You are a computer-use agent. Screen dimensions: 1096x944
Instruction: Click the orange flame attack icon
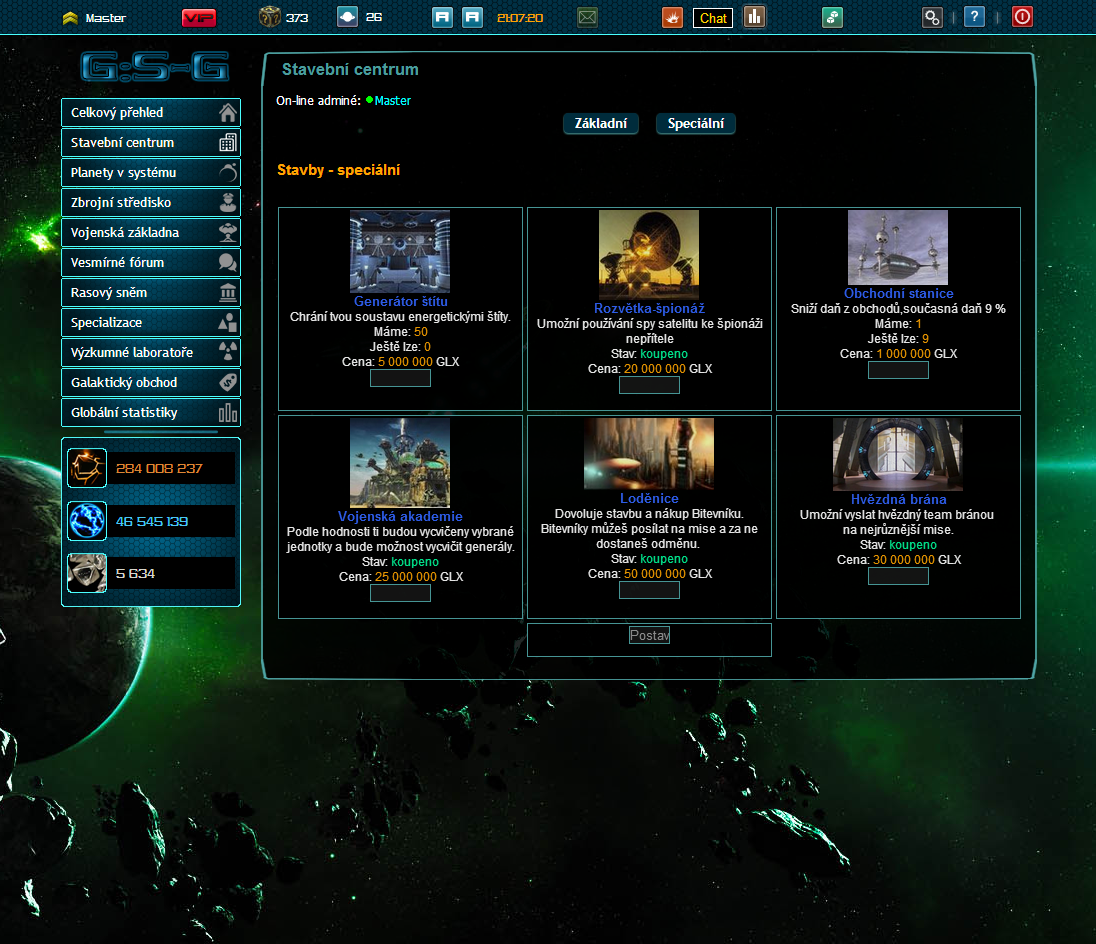[x=672, y=17]
